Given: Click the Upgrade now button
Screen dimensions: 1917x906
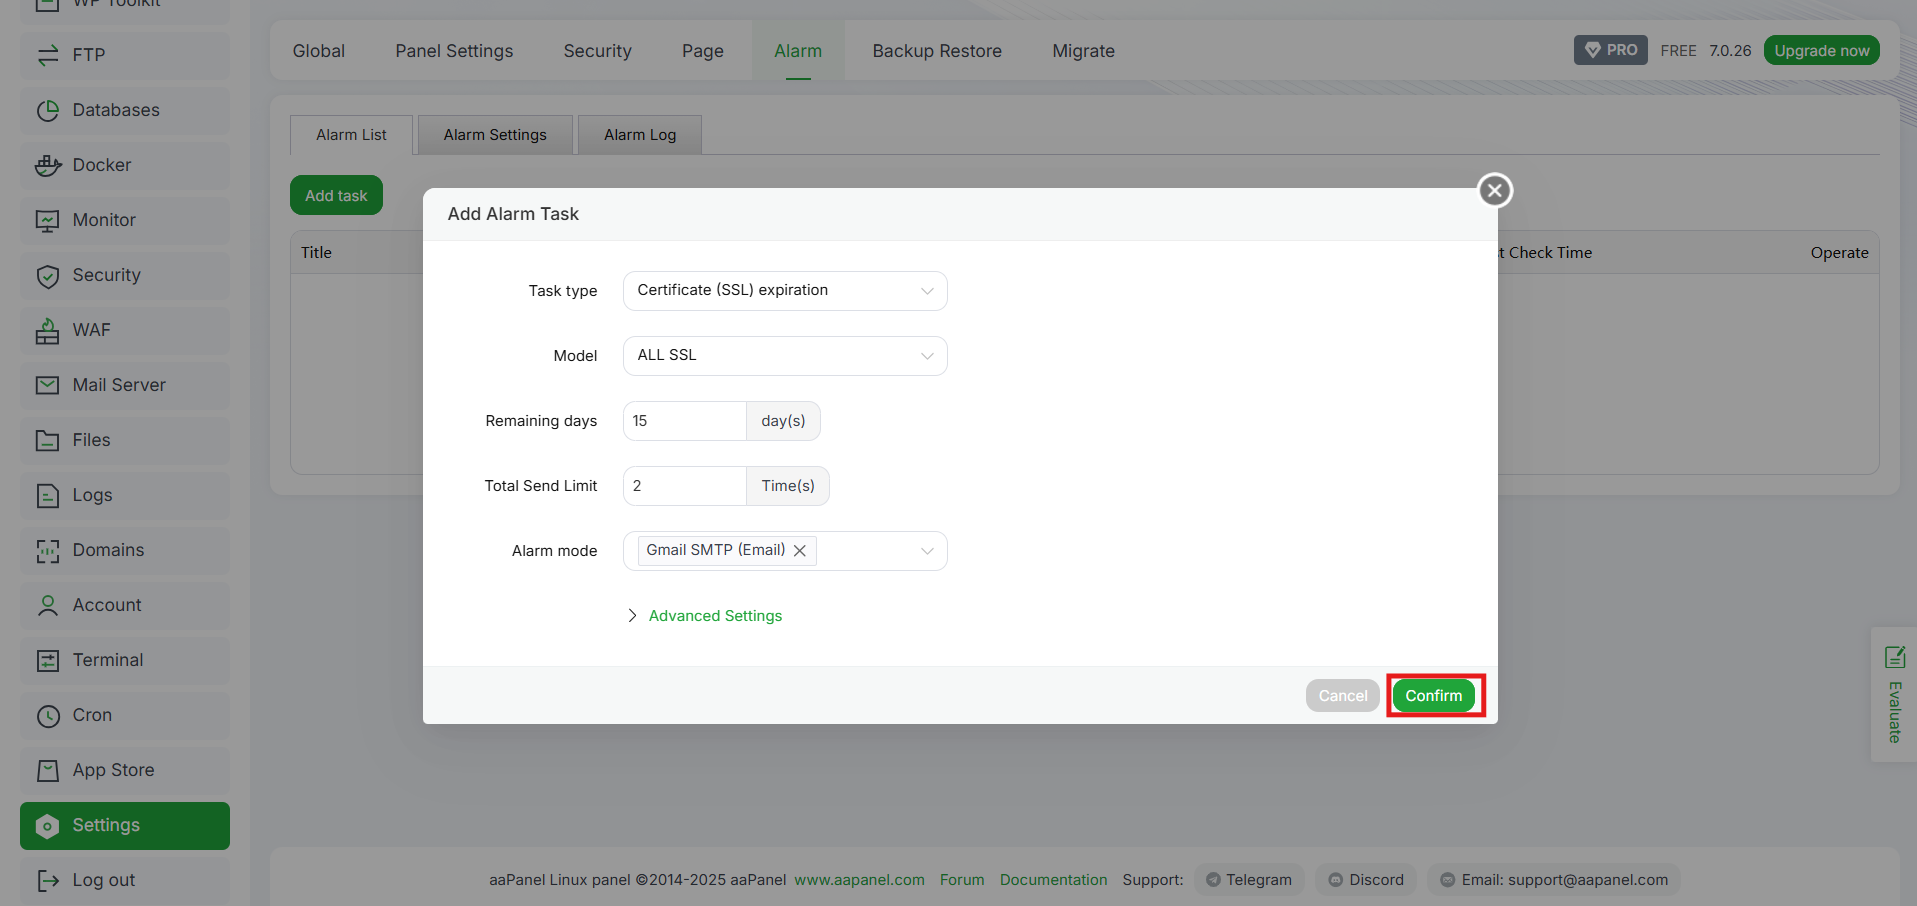Looking at the screenshot, I should coord(1821,50).
